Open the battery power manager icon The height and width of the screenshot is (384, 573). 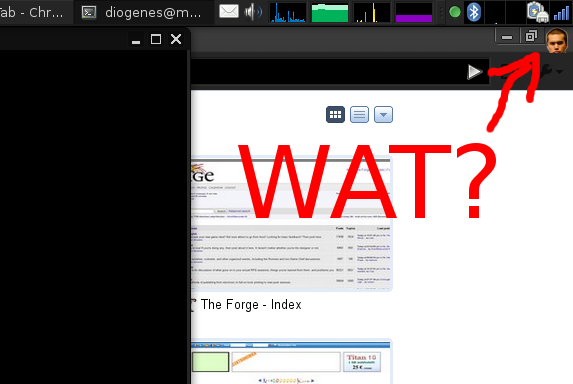pos(538,12)
